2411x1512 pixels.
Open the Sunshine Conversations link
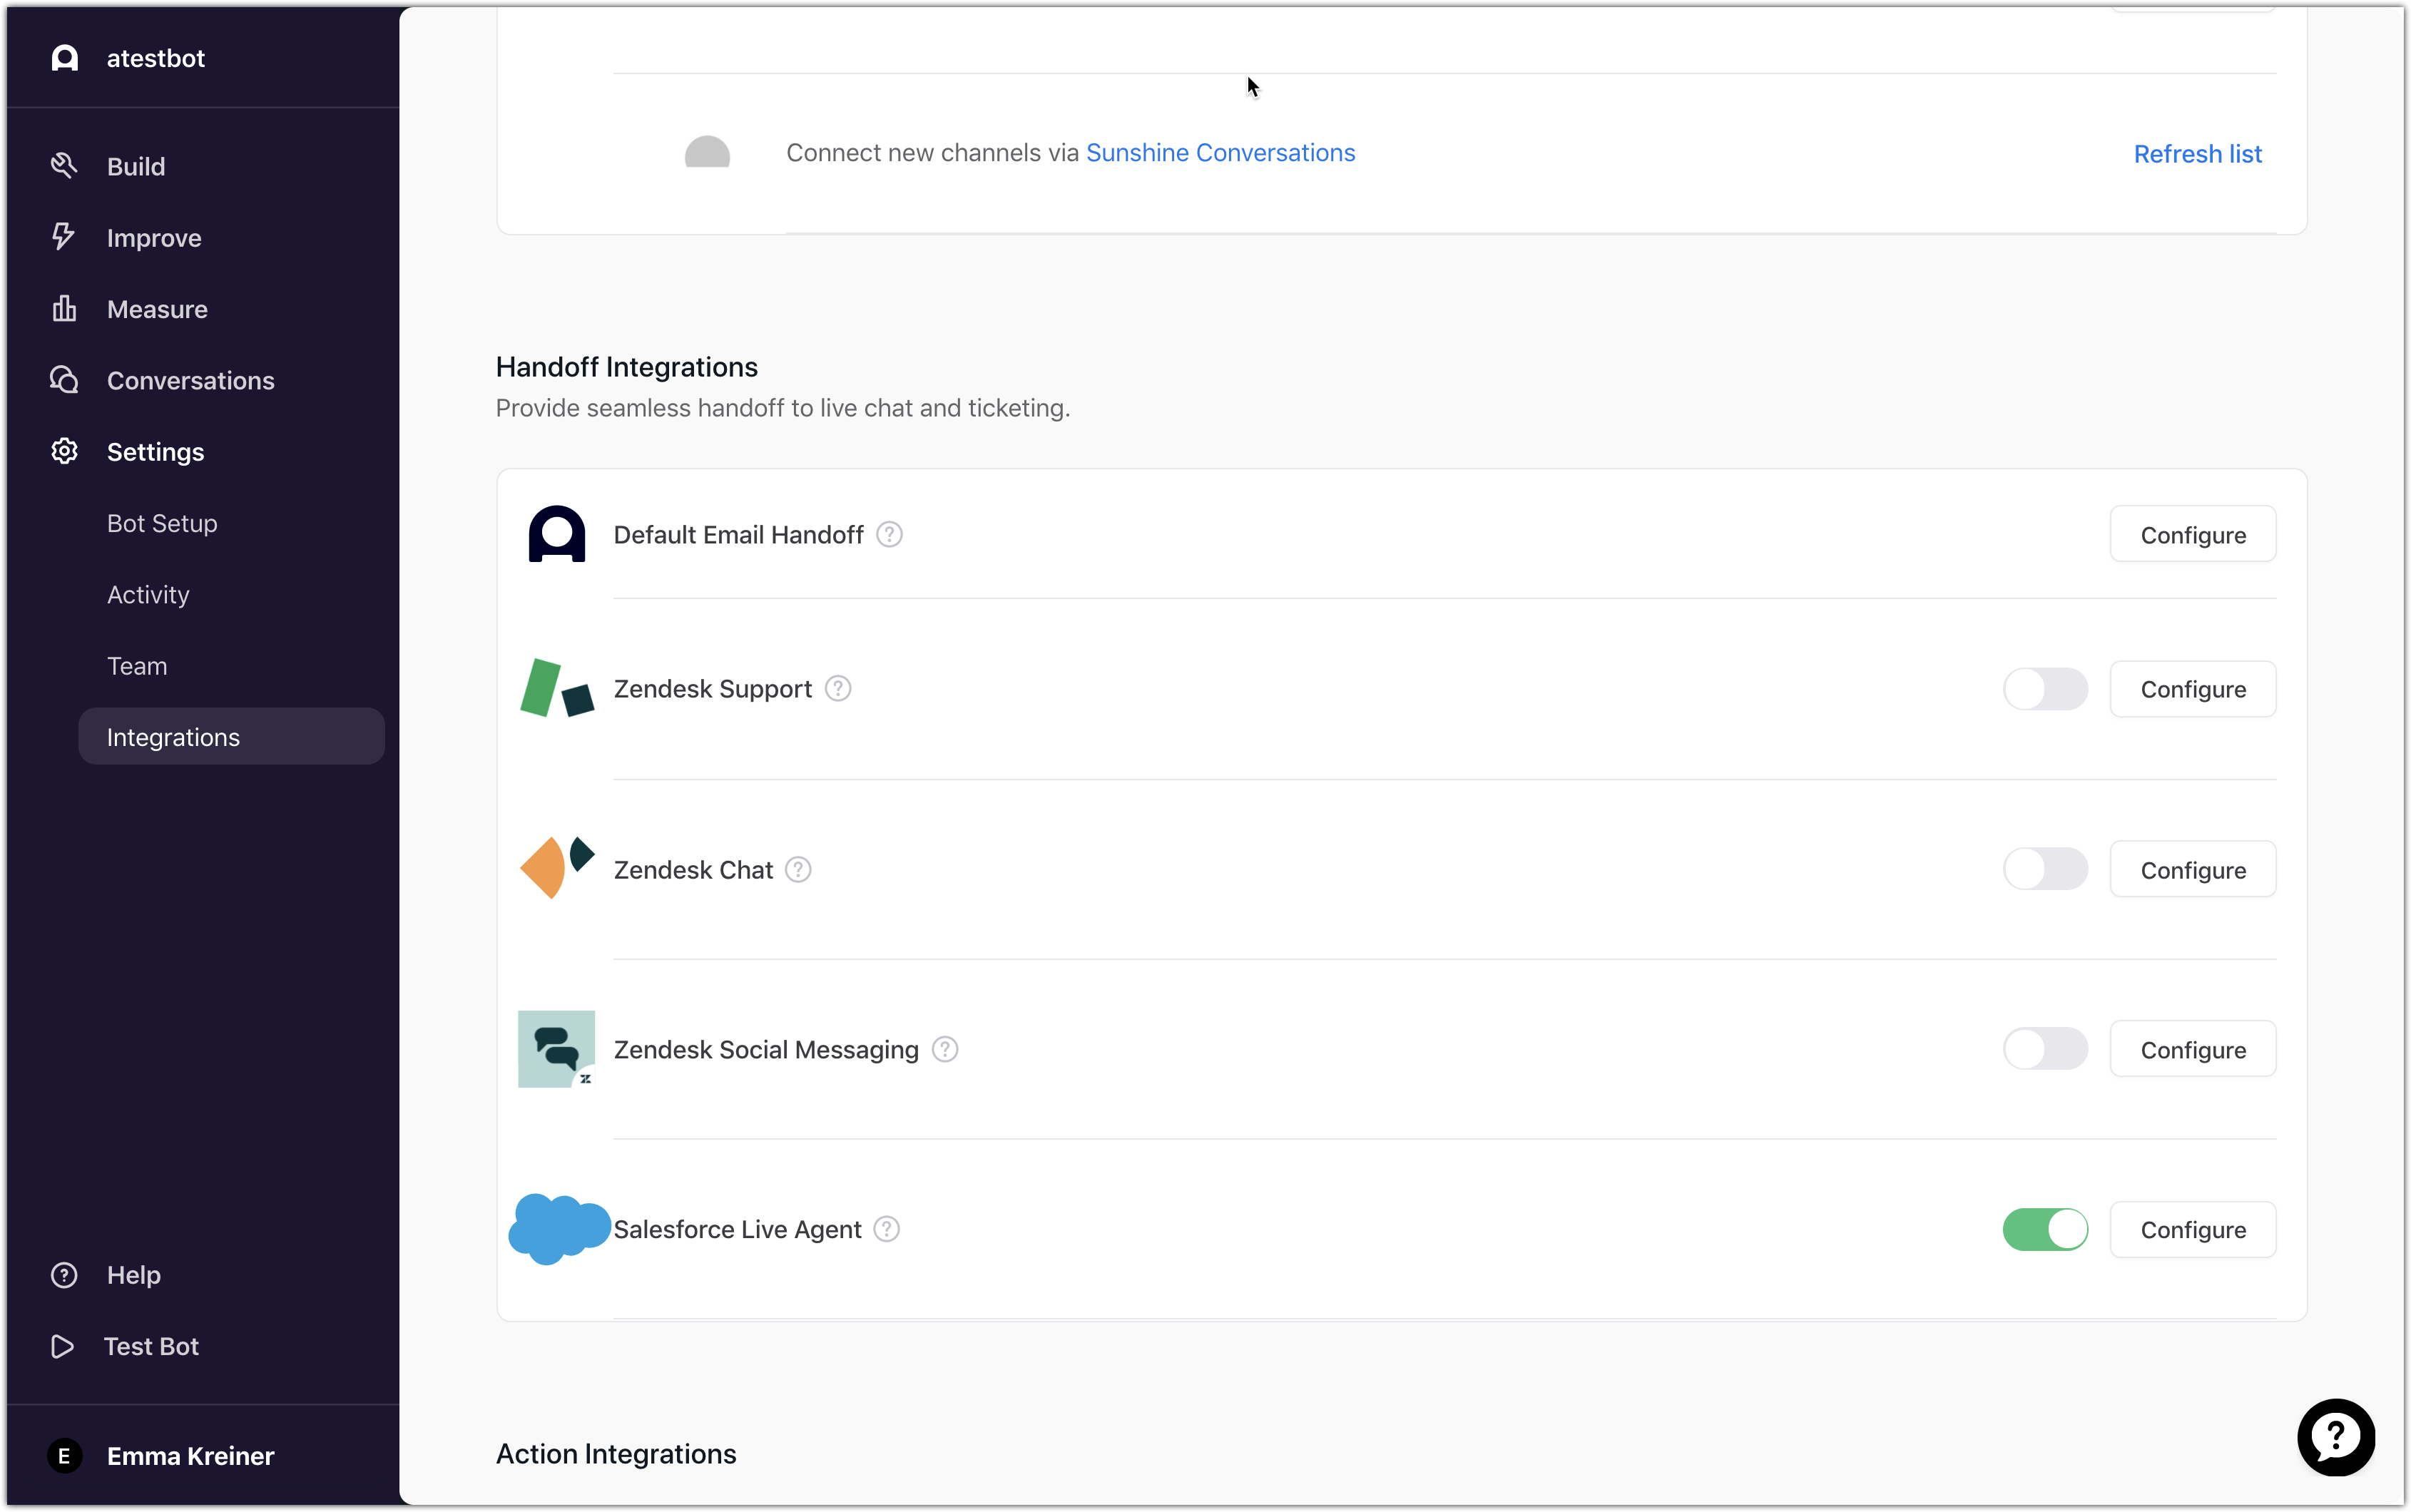1220,153
